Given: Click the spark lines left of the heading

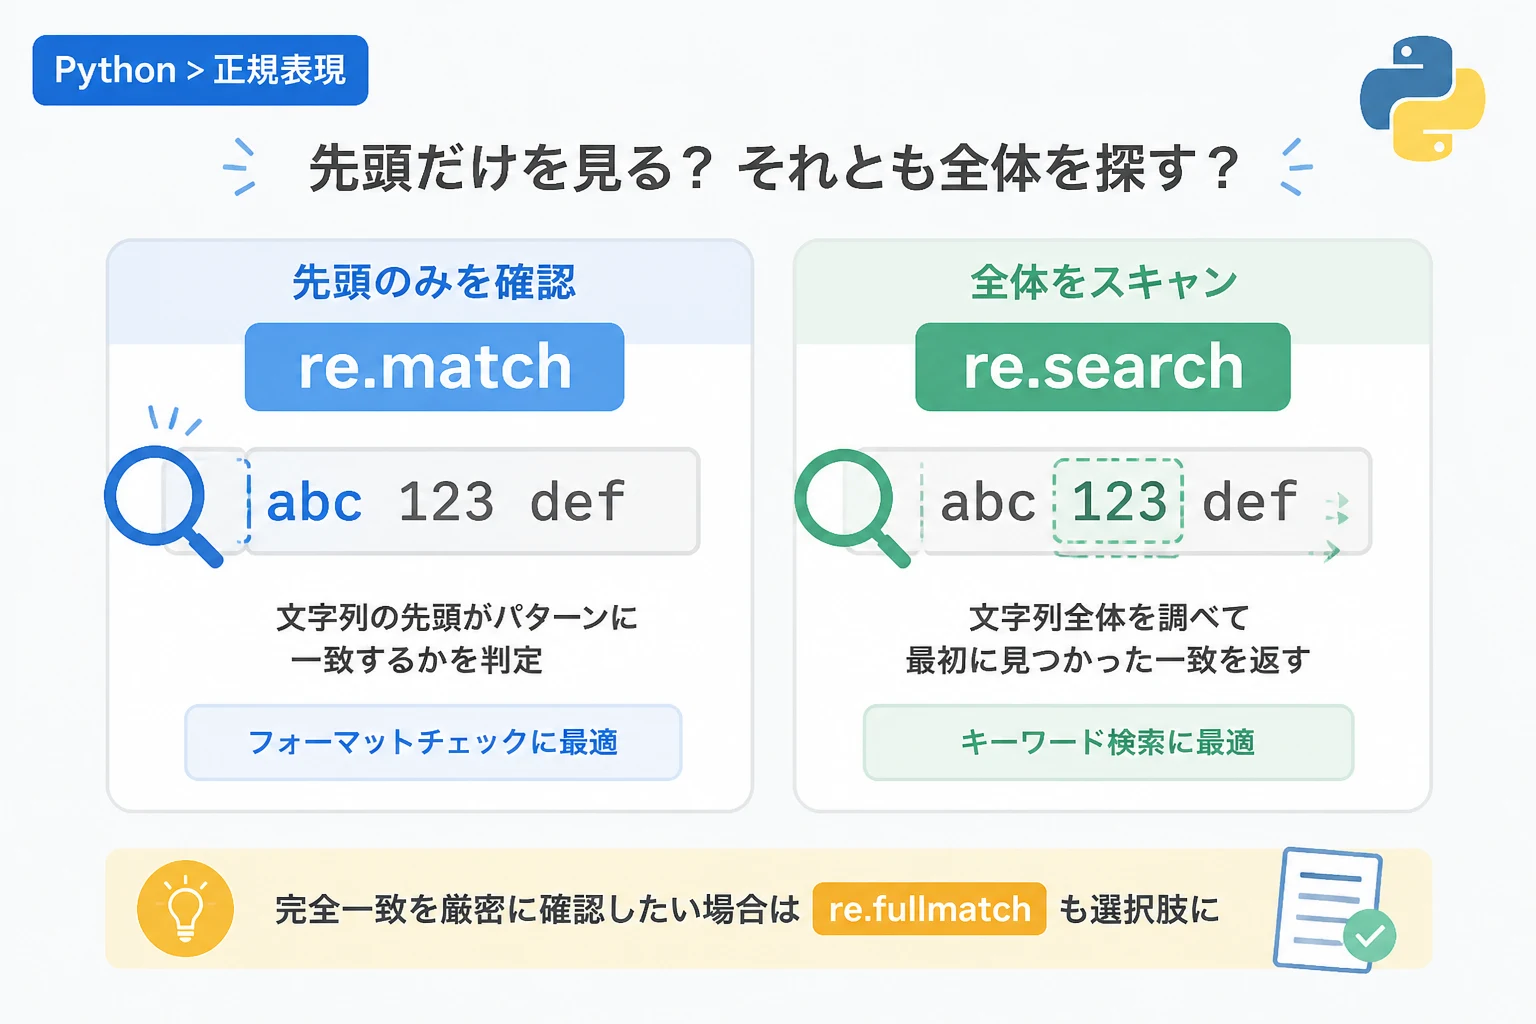Looking at the screenshot, I should [239, 166].
